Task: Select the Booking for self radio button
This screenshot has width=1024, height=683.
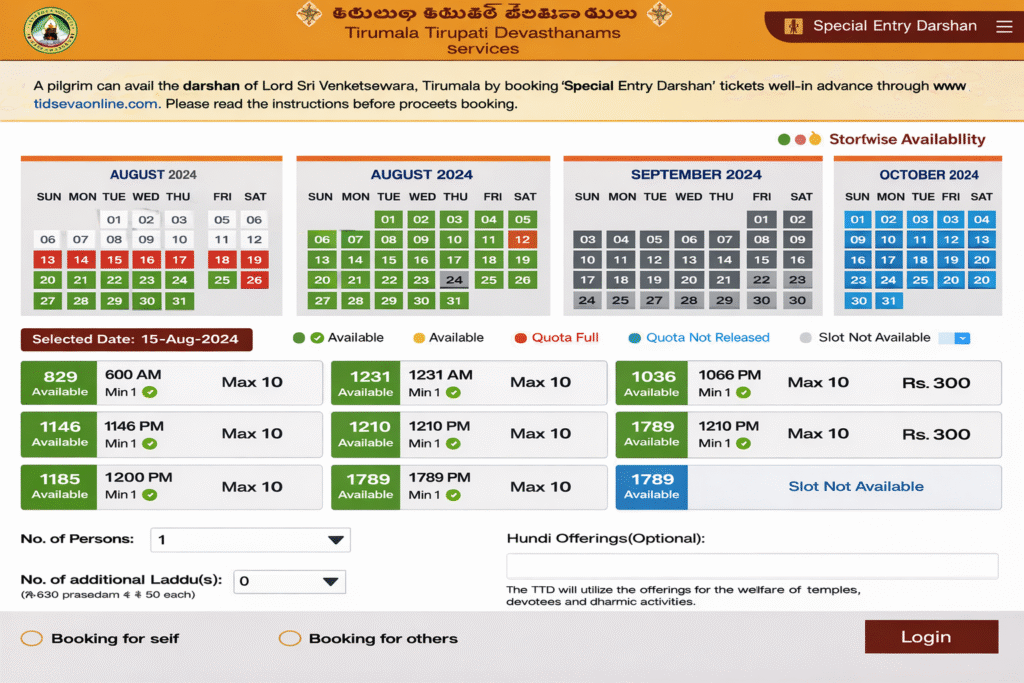Action: tap(29, 637)
